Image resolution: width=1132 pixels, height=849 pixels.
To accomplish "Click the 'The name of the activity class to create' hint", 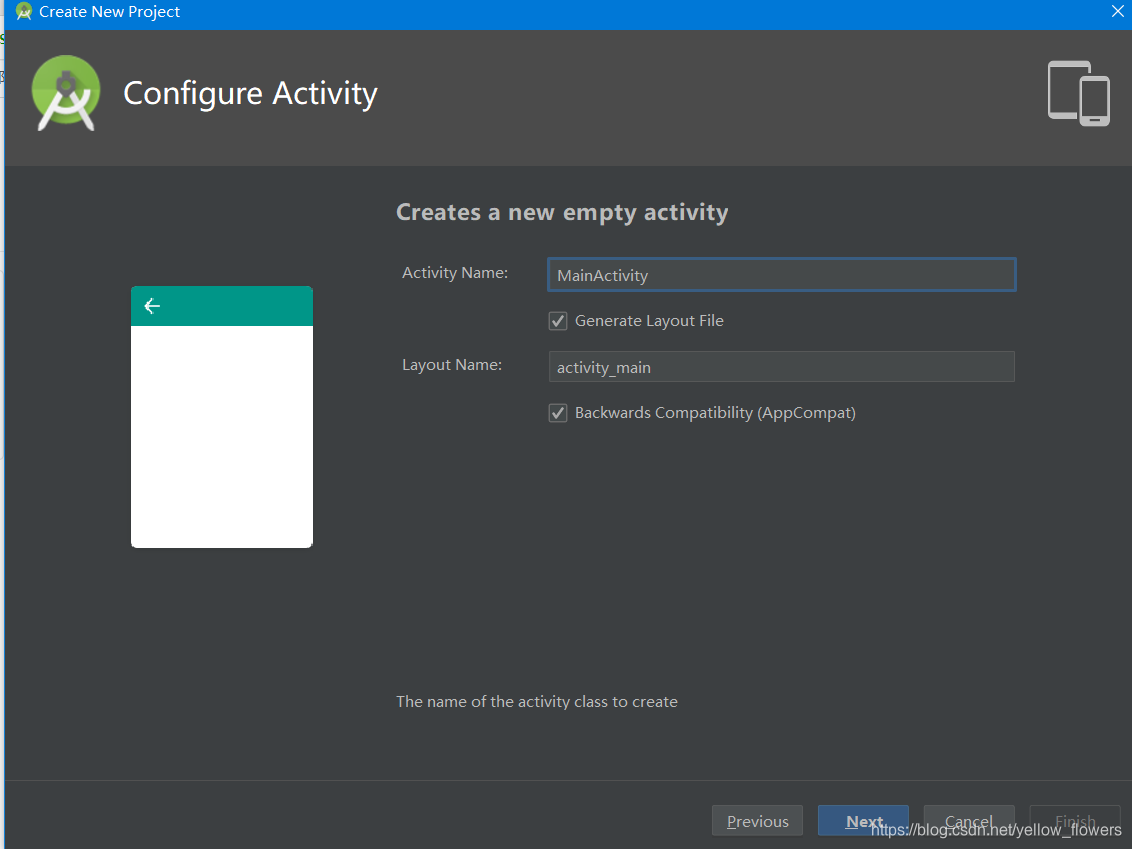I will tap(536, 702).
